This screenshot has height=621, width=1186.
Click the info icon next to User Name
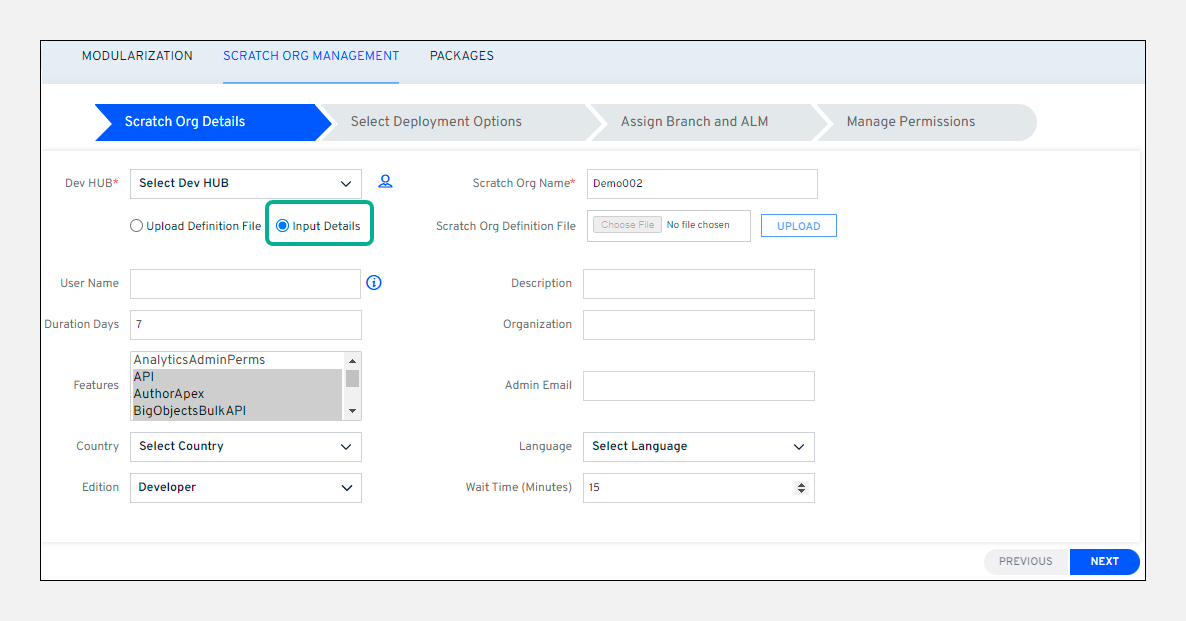click(374, 283)
